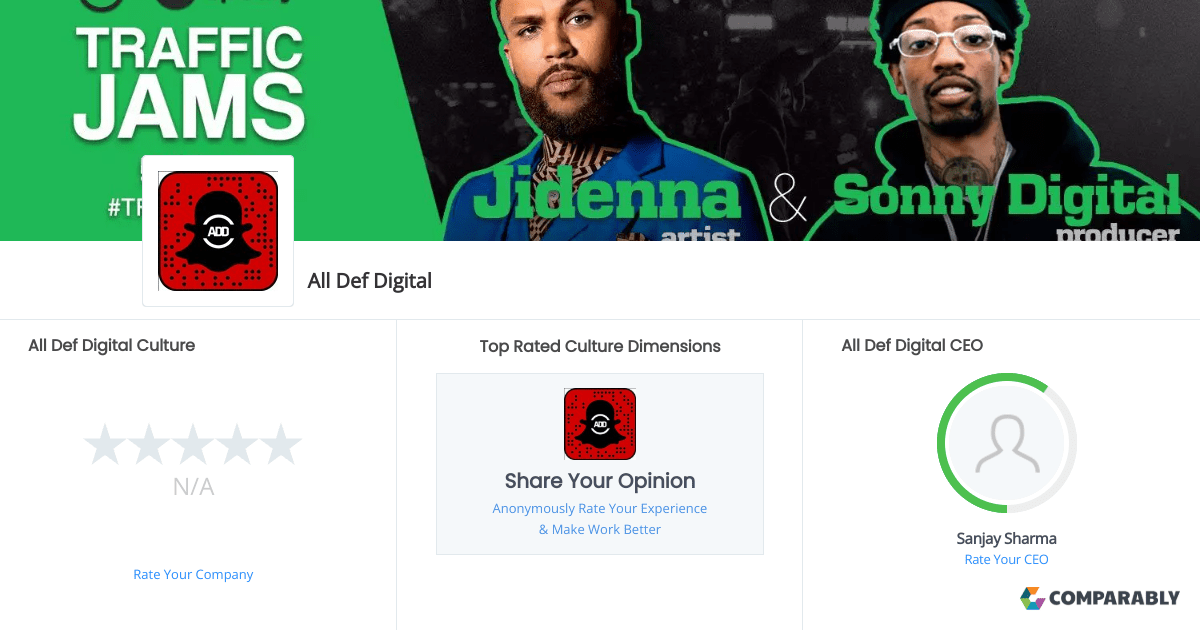
Task: Click the Sanjay Sharma CEO name
Action: [x=1006, y=538]
